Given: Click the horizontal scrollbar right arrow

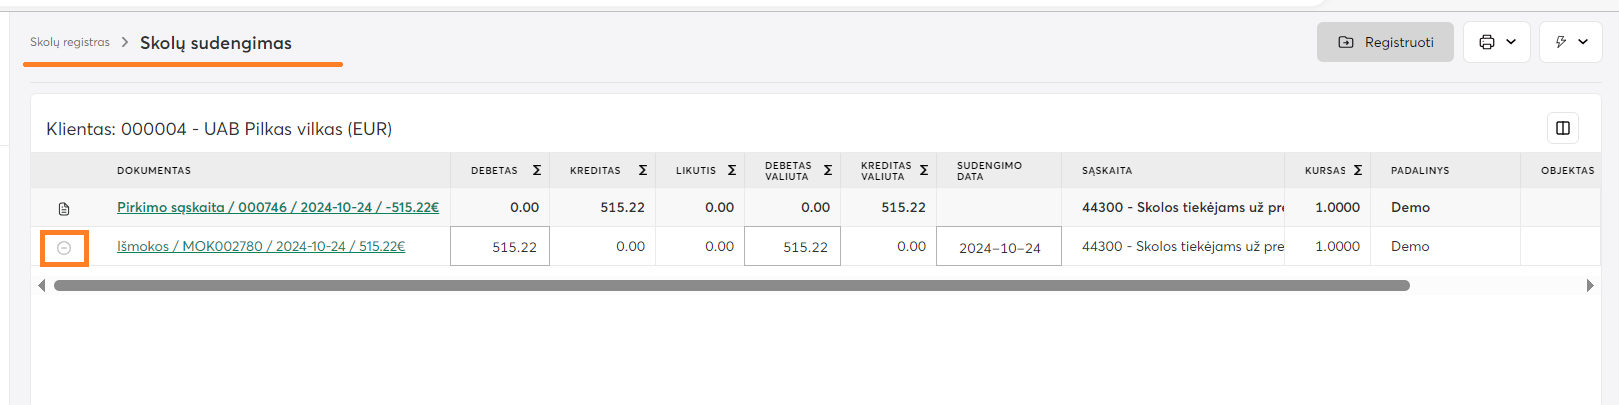Looking at the screenshot, I should tap(1590, 286).
